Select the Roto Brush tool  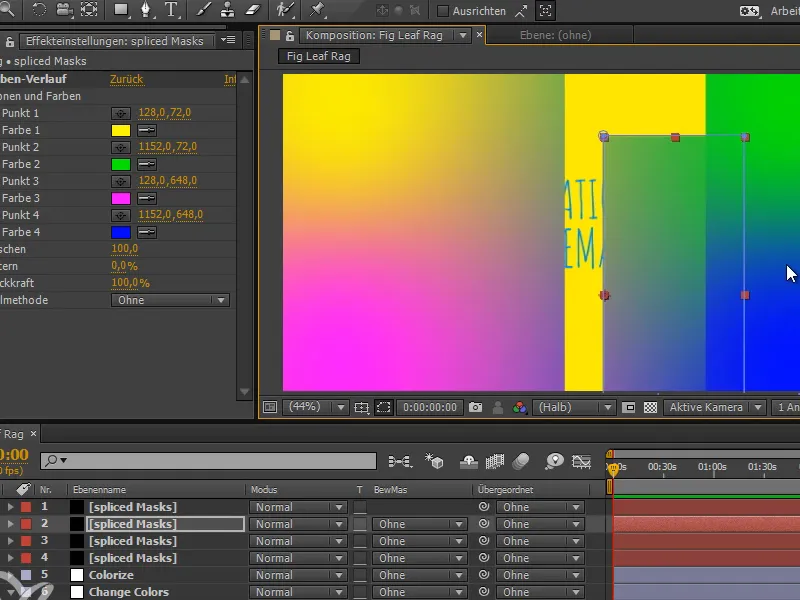coord(285,9)
